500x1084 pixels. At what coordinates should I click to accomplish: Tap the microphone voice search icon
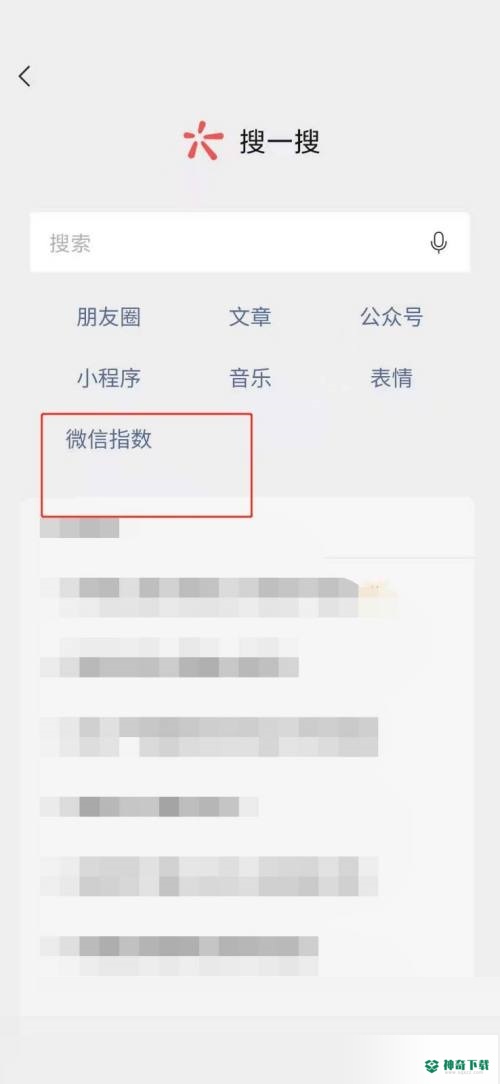[x=438, y=243]
